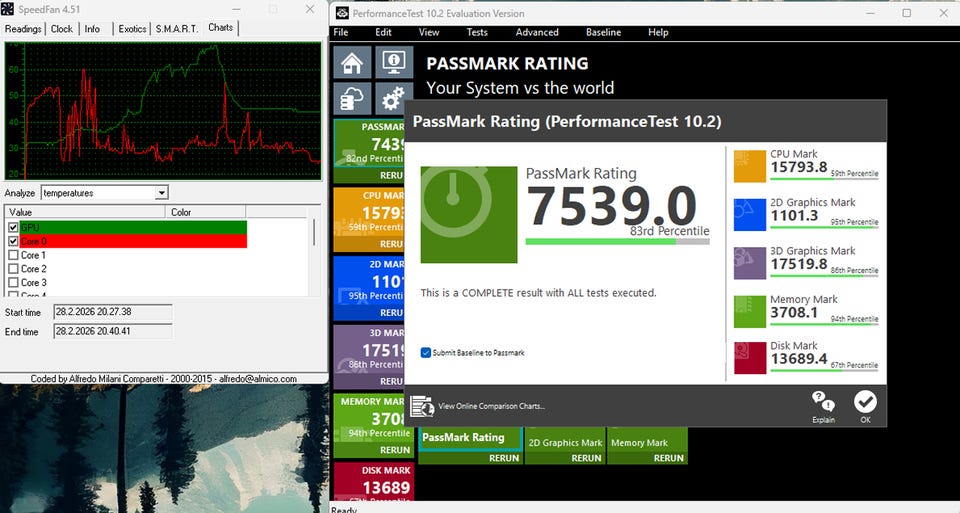Open PerformanceTest Edit menu

pyautogui.click(x=383, y=32)
